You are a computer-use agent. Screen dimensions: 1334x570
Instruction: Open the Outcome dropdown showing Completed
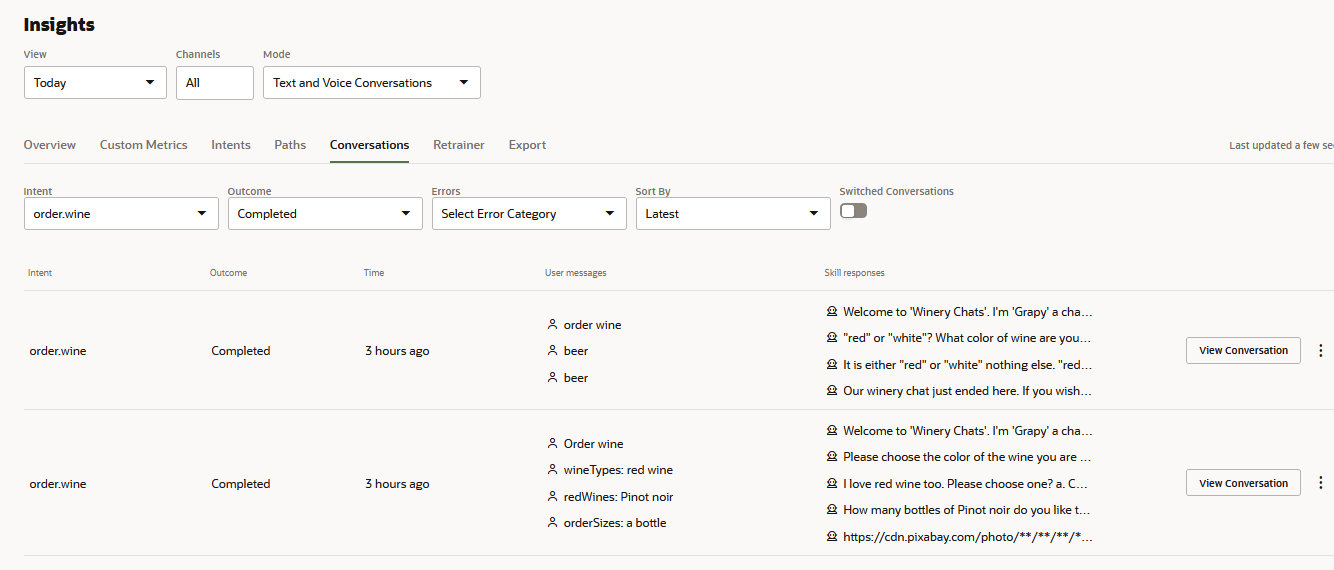click(325, 214)
